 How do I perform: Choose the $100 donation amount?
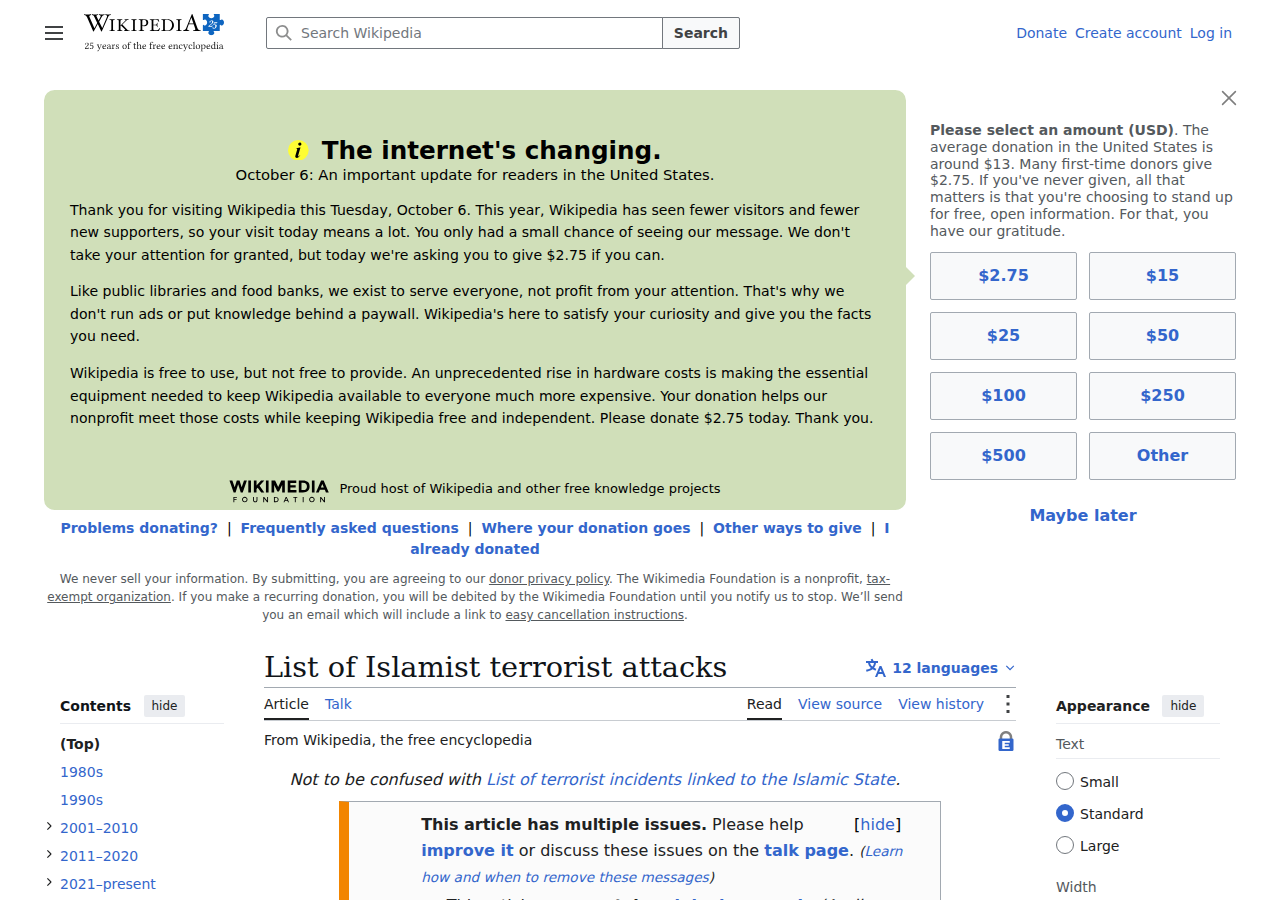point(1003,396)
